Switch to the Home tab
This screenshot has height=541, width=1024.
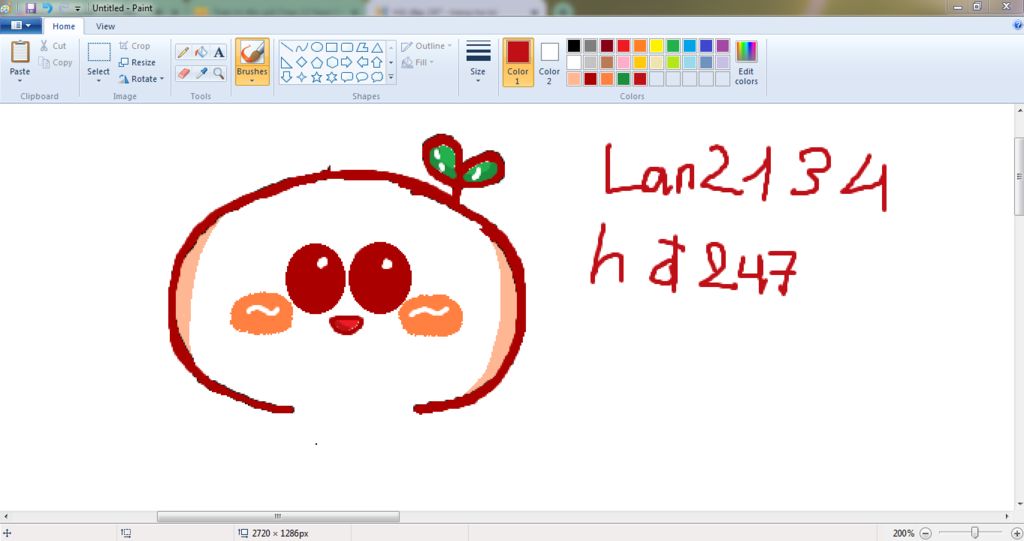(63, 26)
